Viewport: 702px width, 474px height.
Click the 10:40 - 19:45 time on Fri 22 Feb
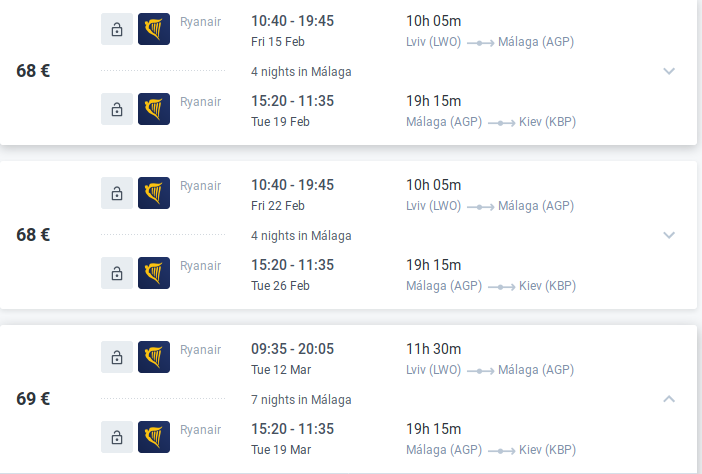[292, 185]
